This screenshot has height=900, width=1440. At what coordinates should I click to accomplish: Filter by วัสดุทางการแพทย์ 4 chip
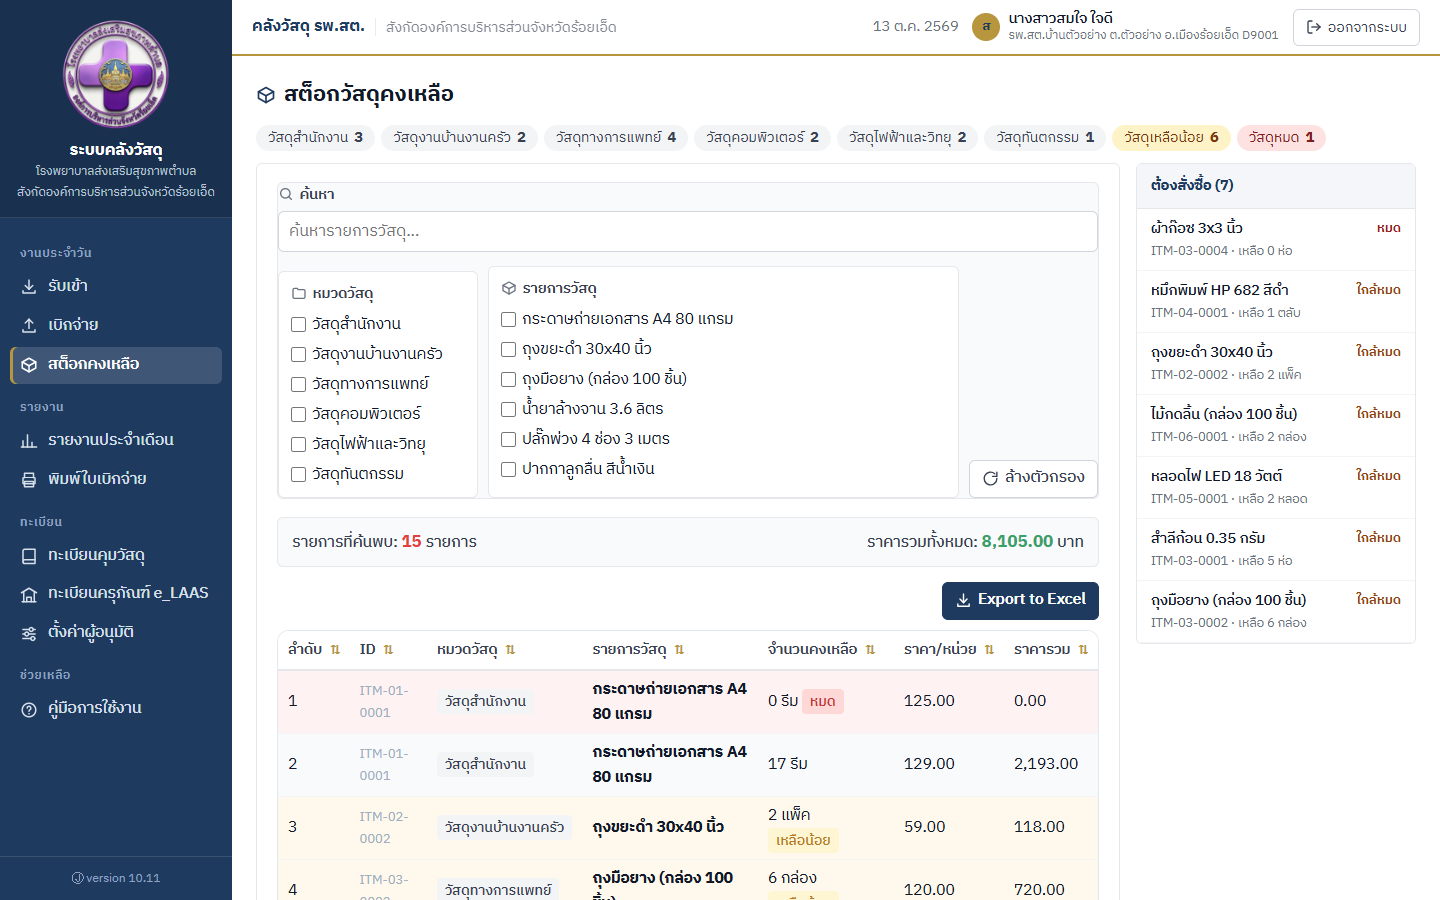click(616, 138)
